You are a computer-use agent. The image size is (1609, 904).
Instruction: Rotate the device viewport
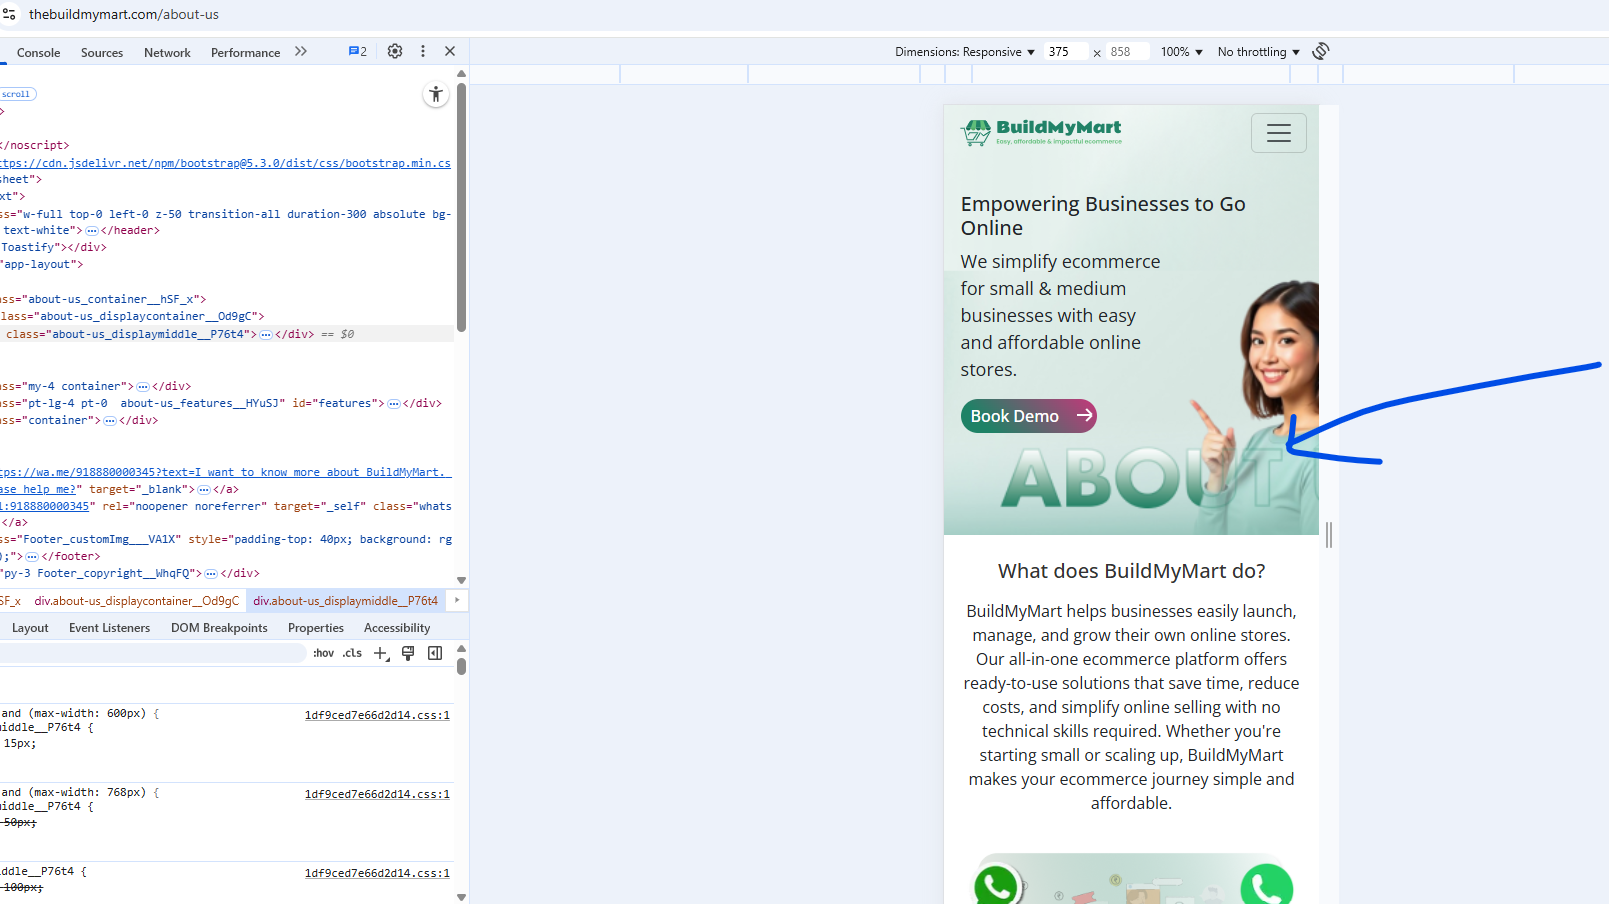(x=1321, y=51)
